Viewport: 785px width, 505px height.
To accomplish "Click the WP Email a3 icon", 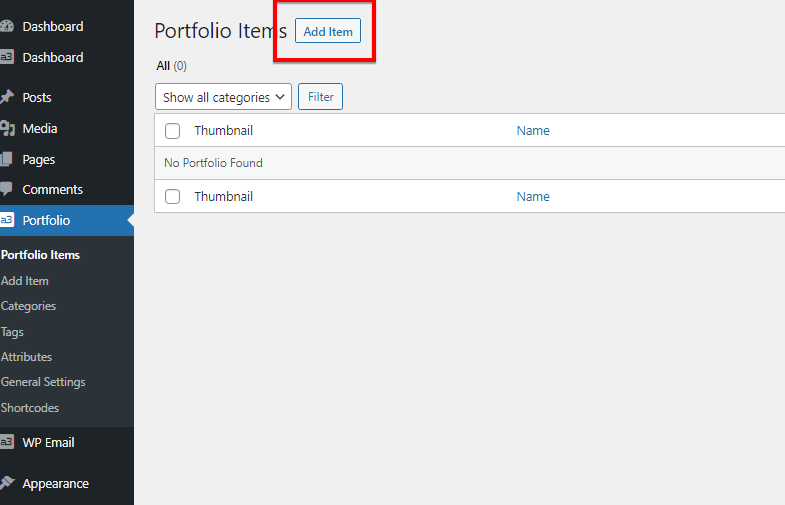I will (7, 442).
